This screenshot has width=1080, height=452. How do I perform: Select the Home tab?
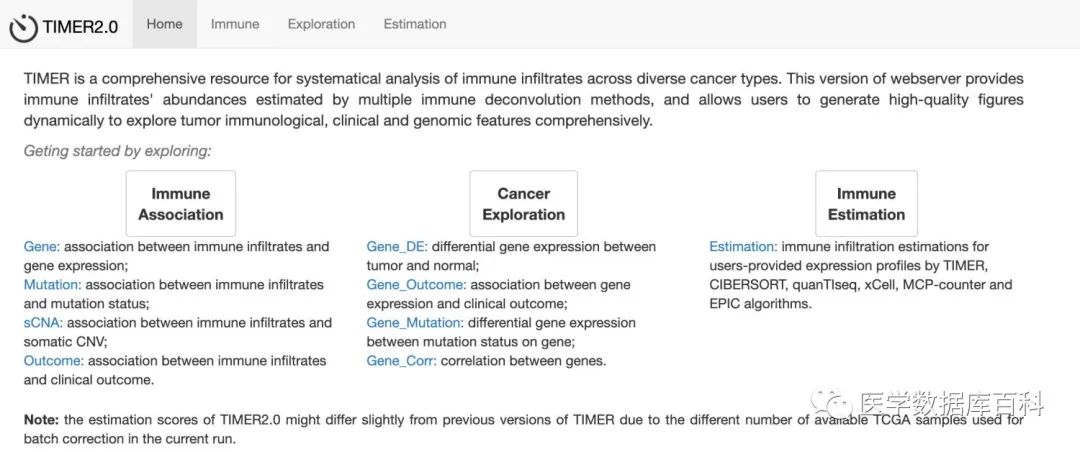click(x=164, y=24)
